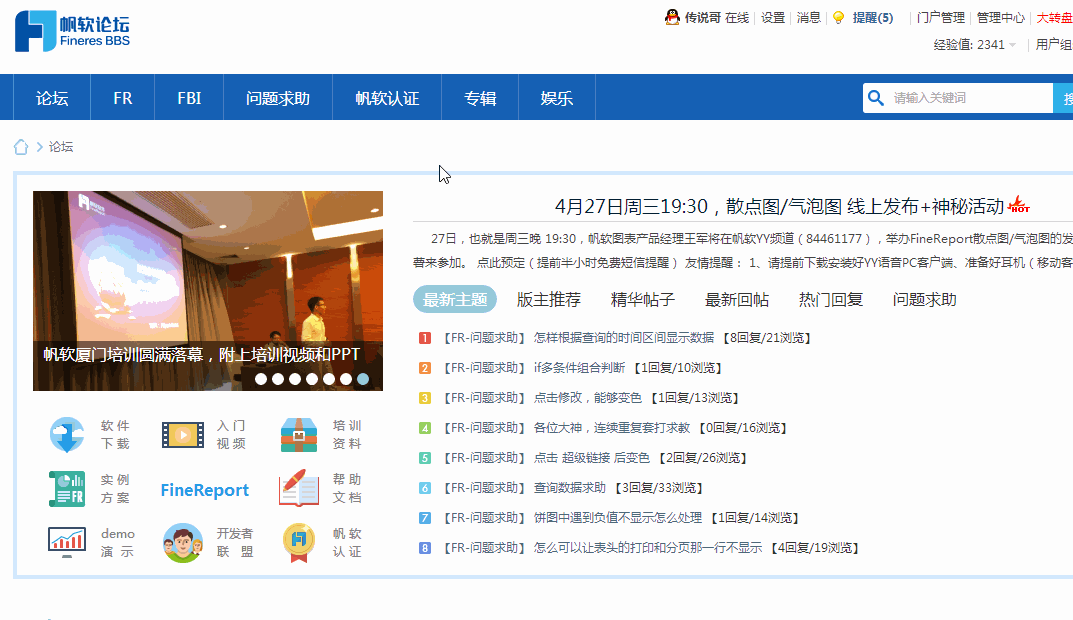Open the 帮助文档 book icon
The image size is (1073, 620).
299,488
